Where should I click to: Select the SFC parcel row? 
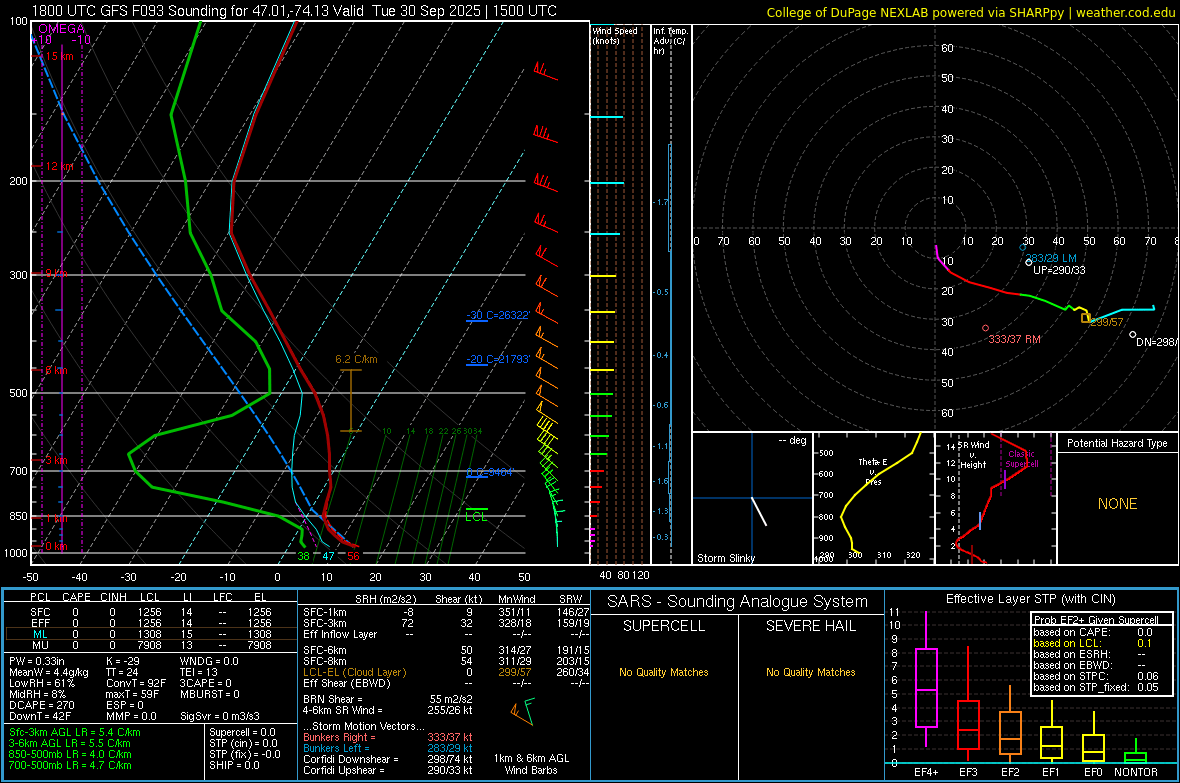[x=151, y=612]
